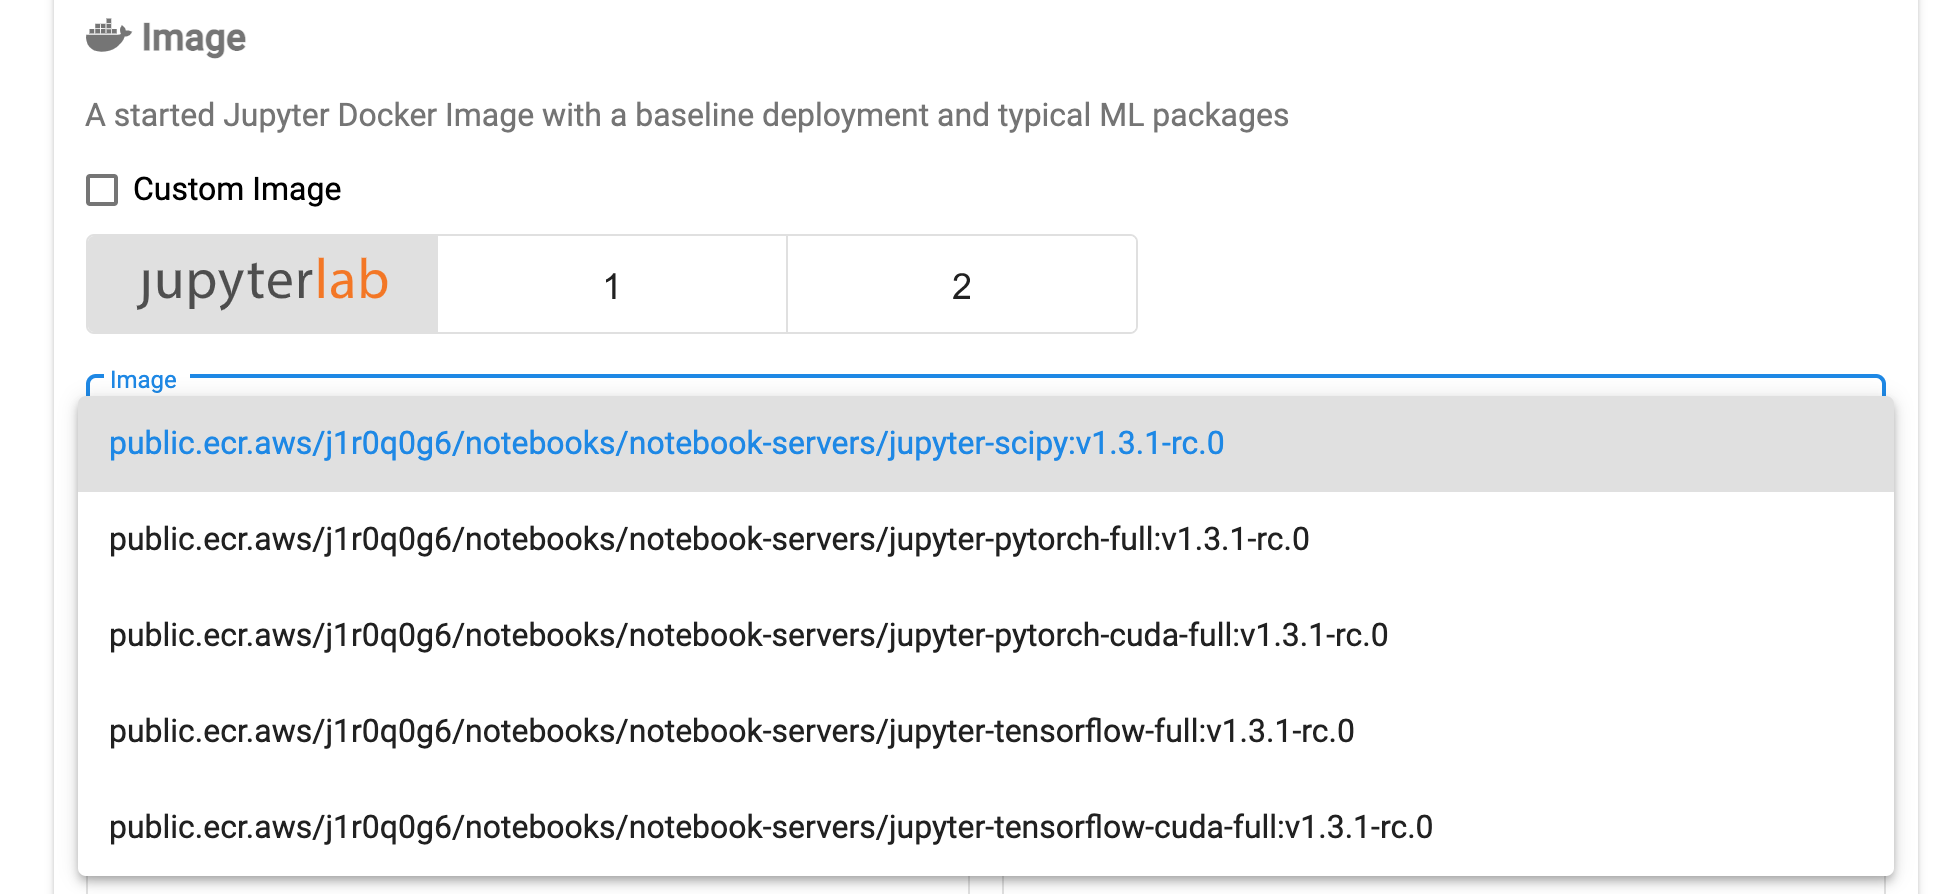The height and width of the screenshot is (894, 1936).
Task: Select the jupyterlab server type
Action: tap(262, 284)
